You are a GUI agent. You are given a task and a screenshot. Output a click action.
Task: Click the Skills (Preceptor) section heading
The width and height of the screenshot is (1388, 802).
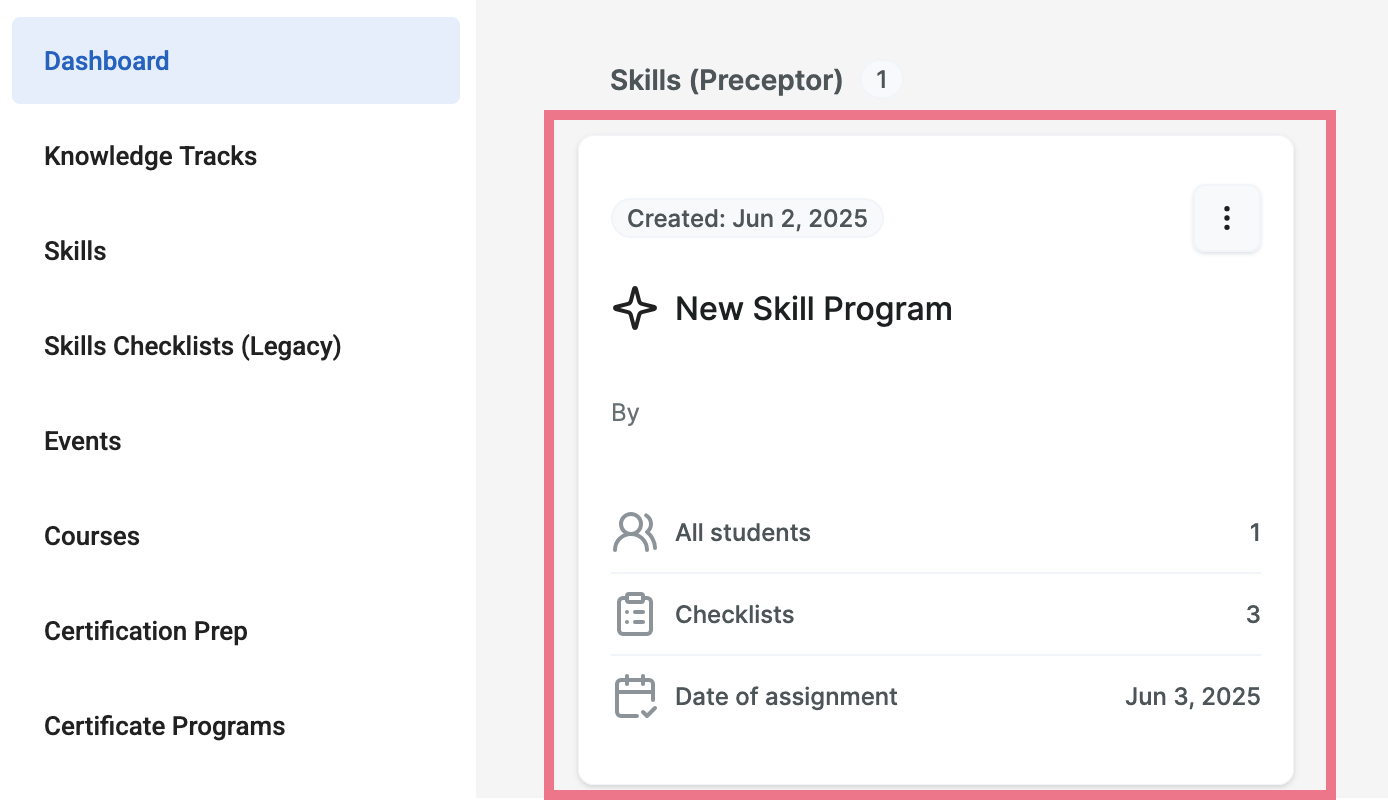pos(727,80)
